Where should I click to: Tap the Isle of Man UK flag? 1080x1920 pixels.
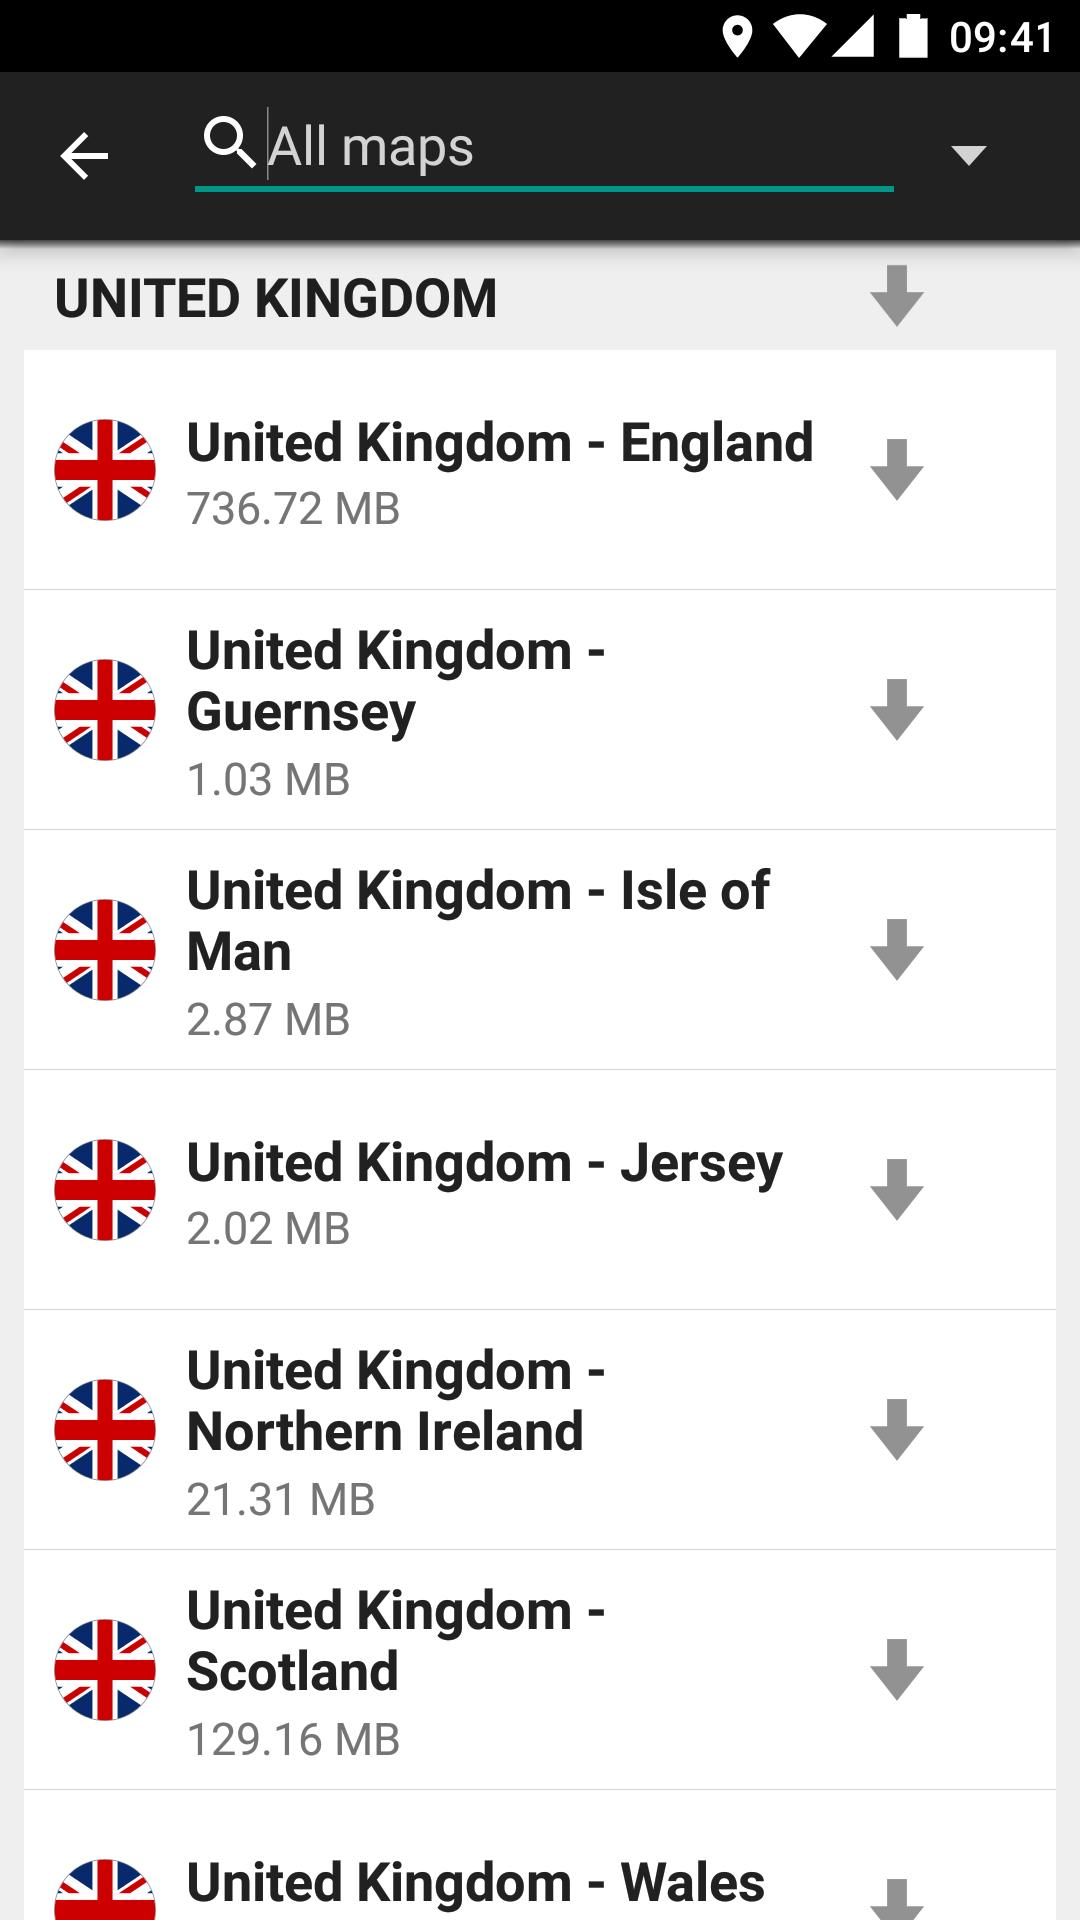click(105, 949)
